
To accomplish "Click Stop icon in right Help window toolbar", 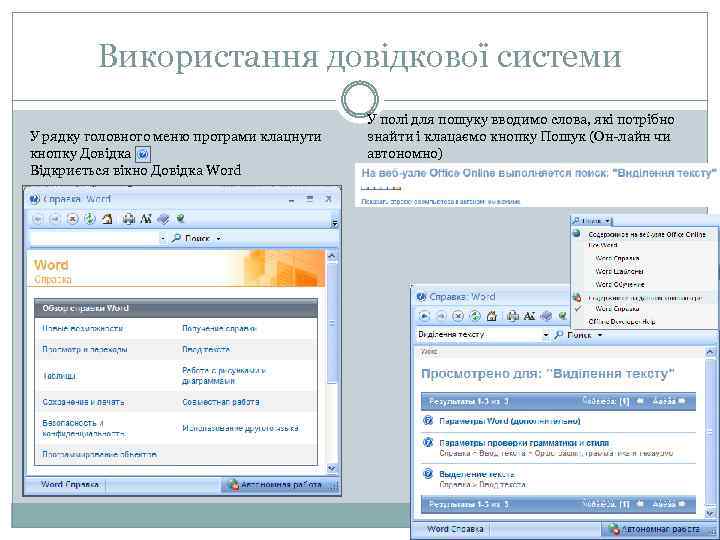I will point(458,316).
